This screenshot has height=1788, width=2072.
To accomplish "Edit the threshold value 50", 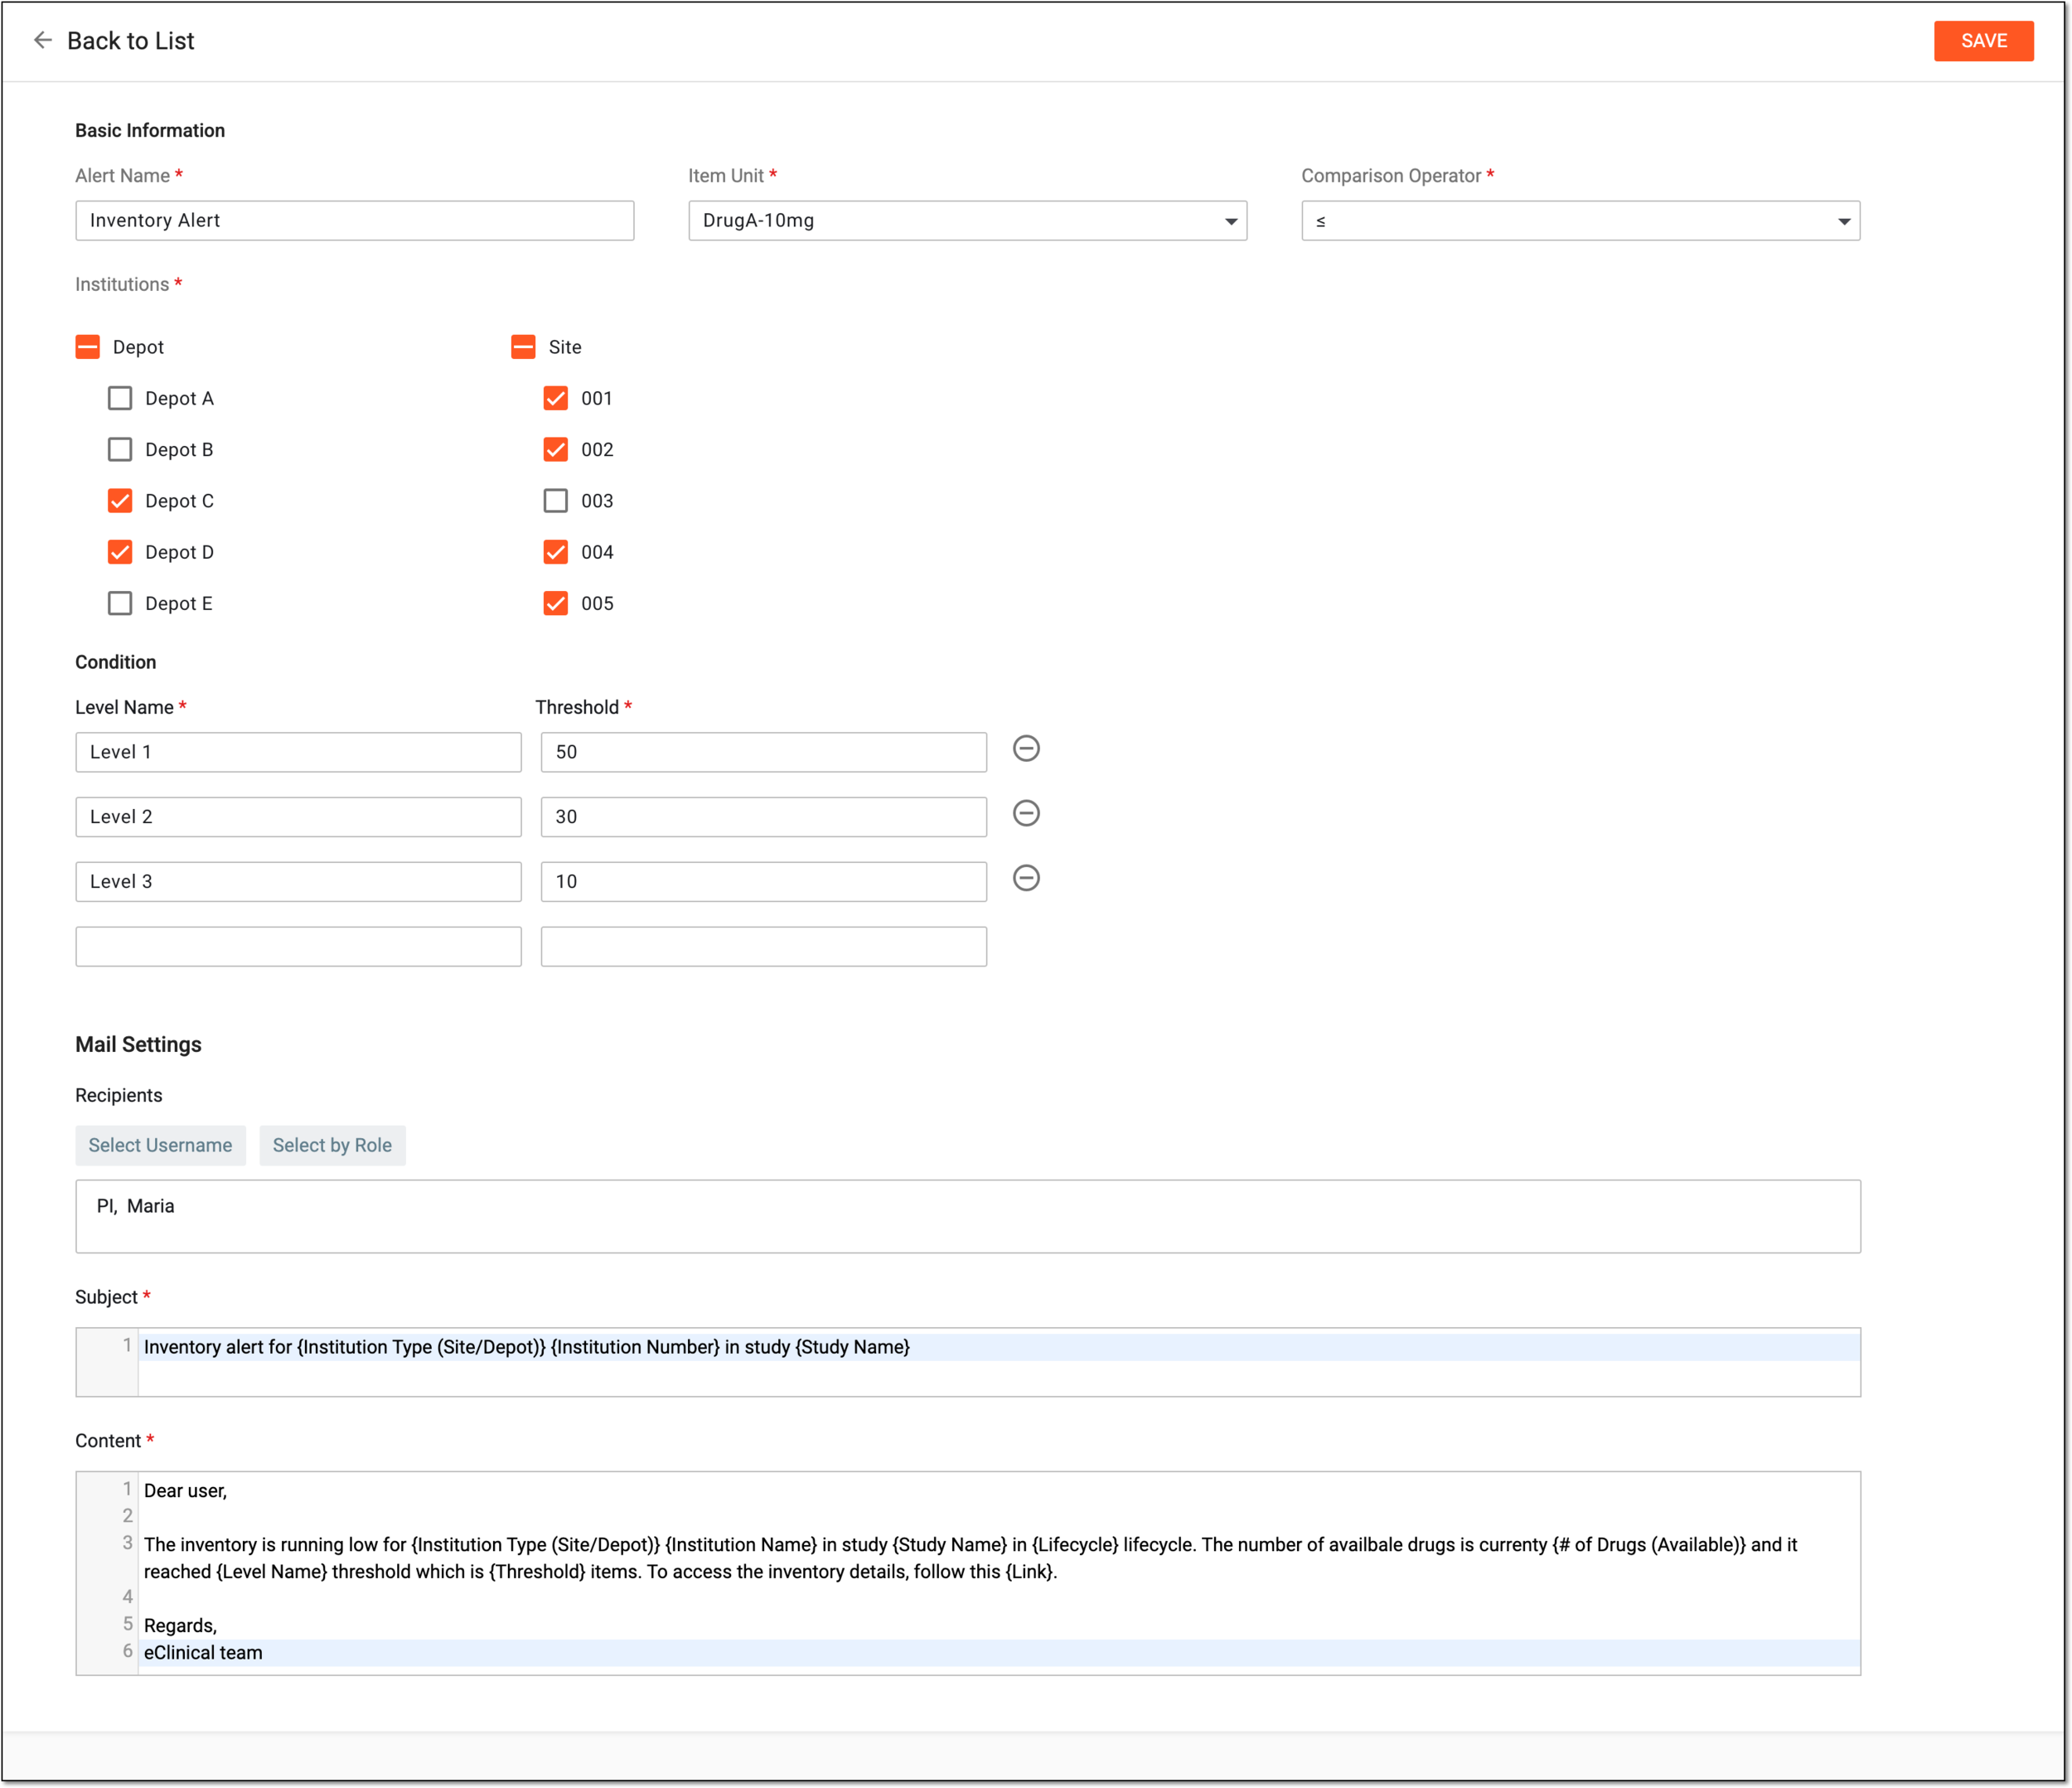I will pos(763,753).
